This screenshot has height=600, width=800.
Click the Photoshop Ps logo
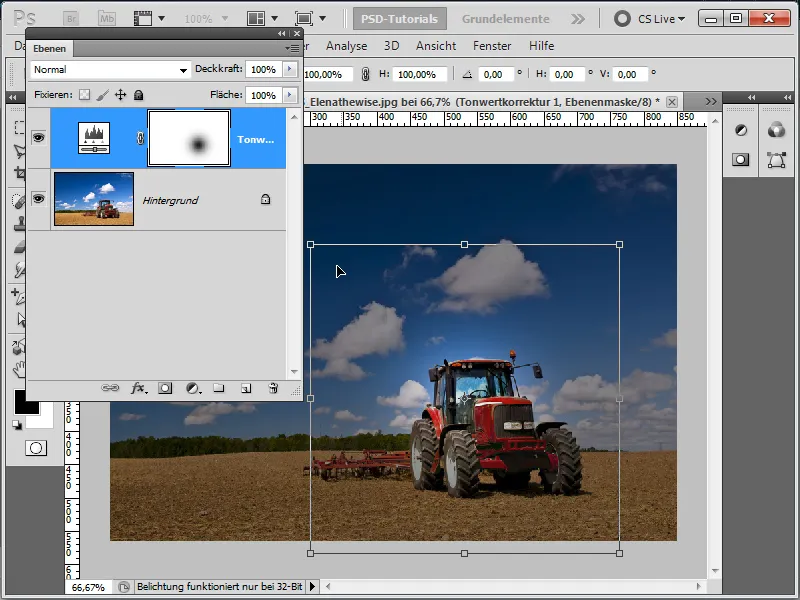[x=24, y=19]
